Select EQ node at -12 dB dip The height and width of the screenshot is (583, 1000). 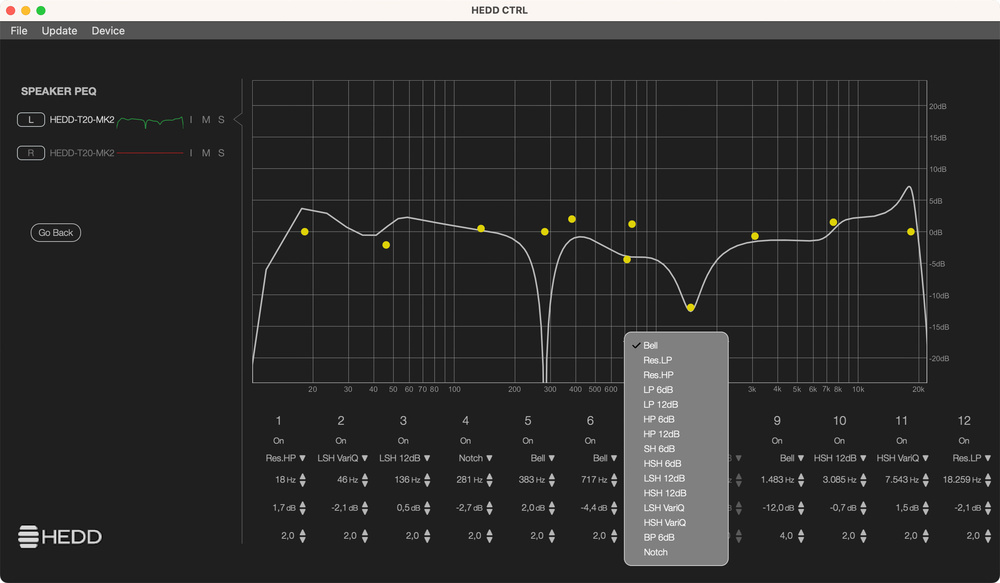pos(691,307)
